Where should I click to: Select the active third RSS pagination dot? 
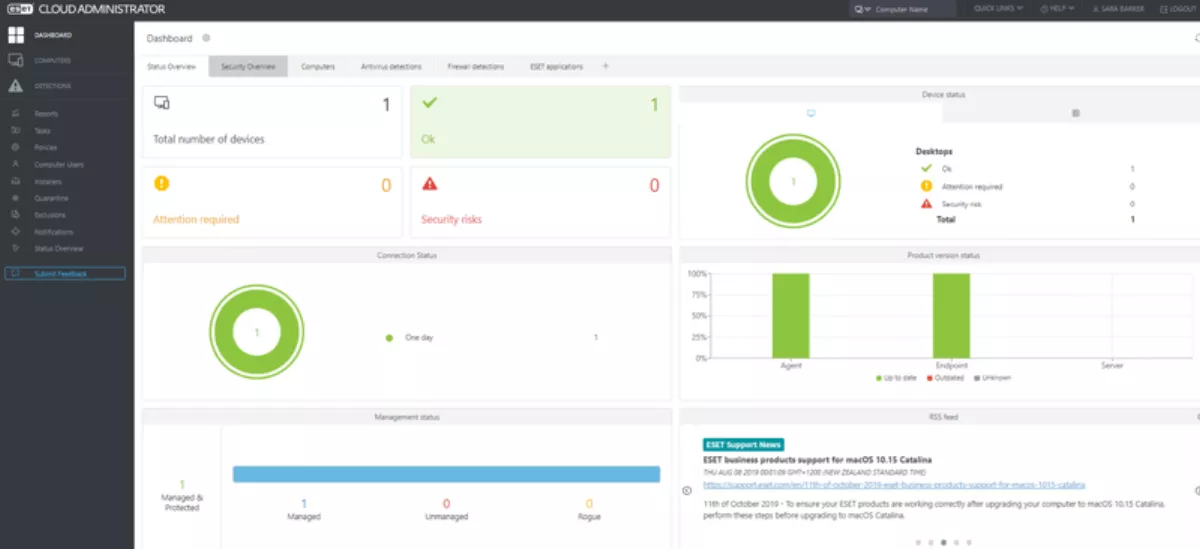(943, 542)
